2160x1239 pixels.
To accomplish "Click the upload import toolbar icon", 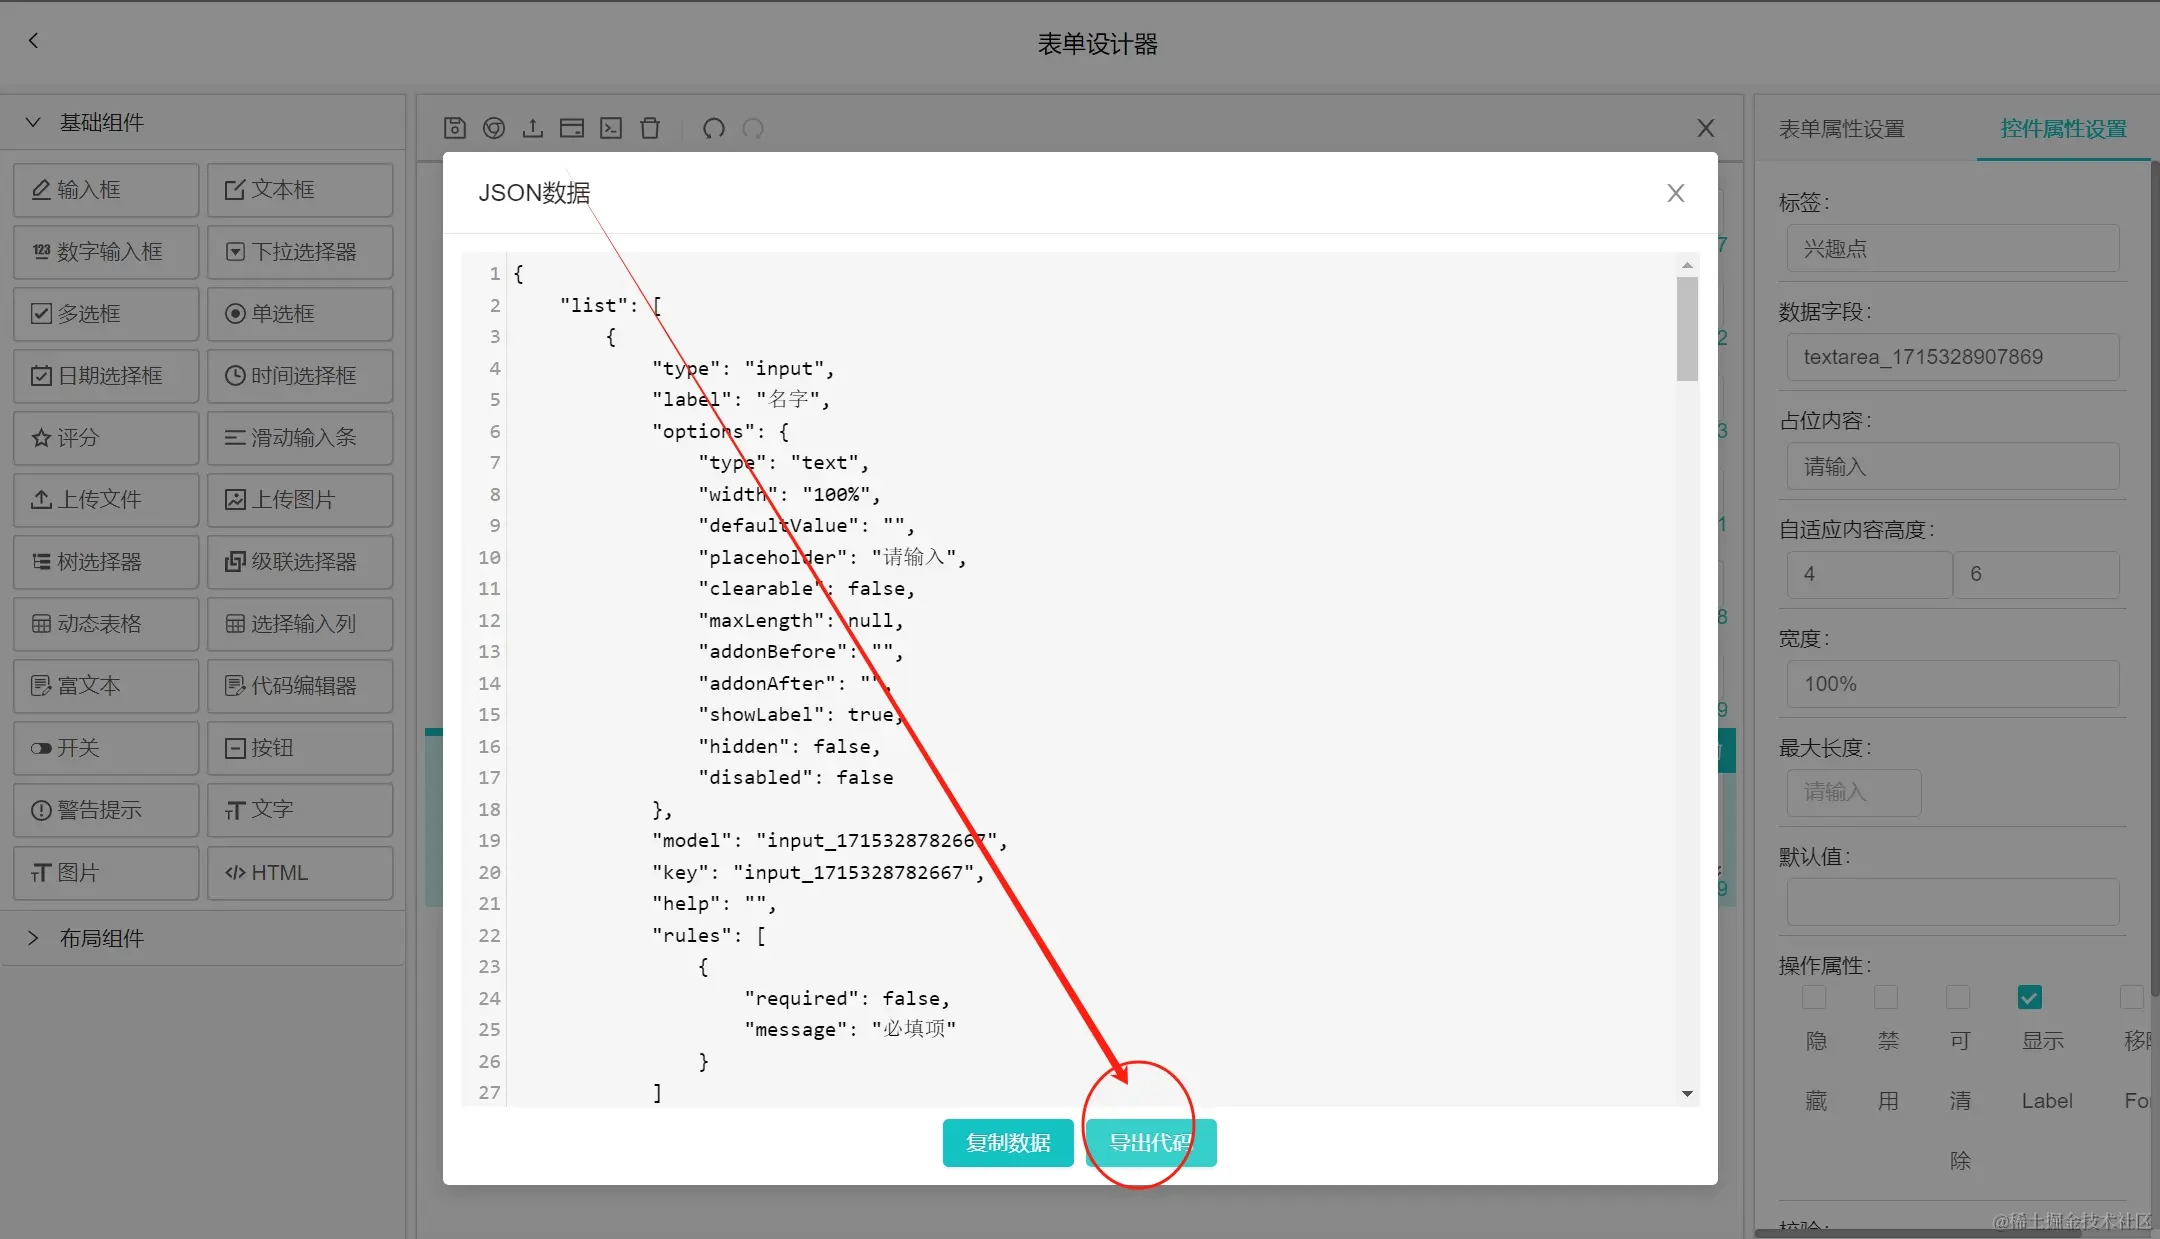I will coord(533,128).
